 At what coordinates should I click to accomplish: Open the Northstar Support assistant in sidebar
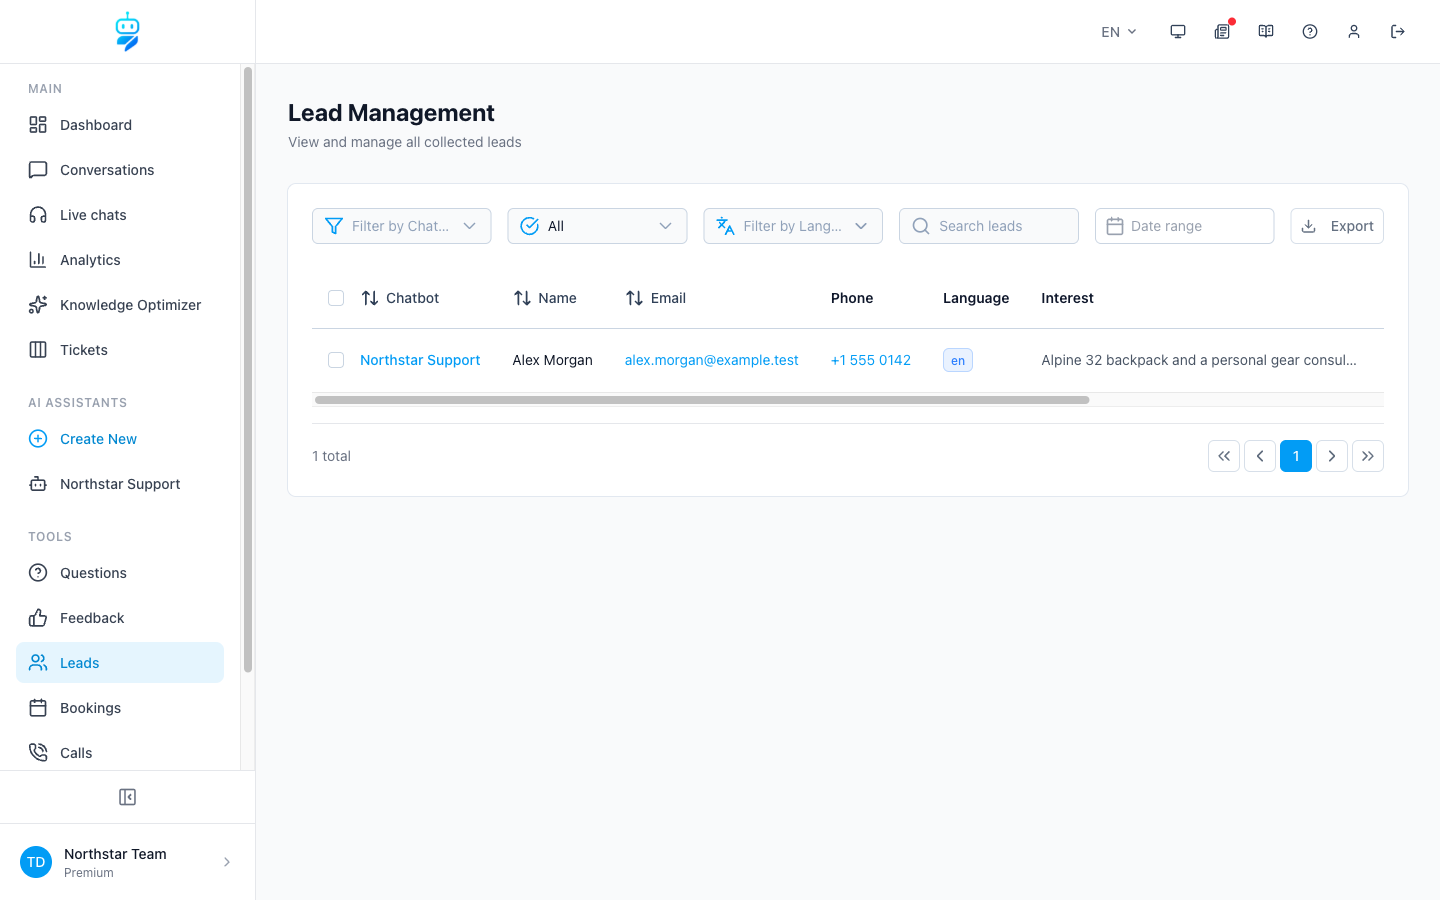tap(120, 484)
